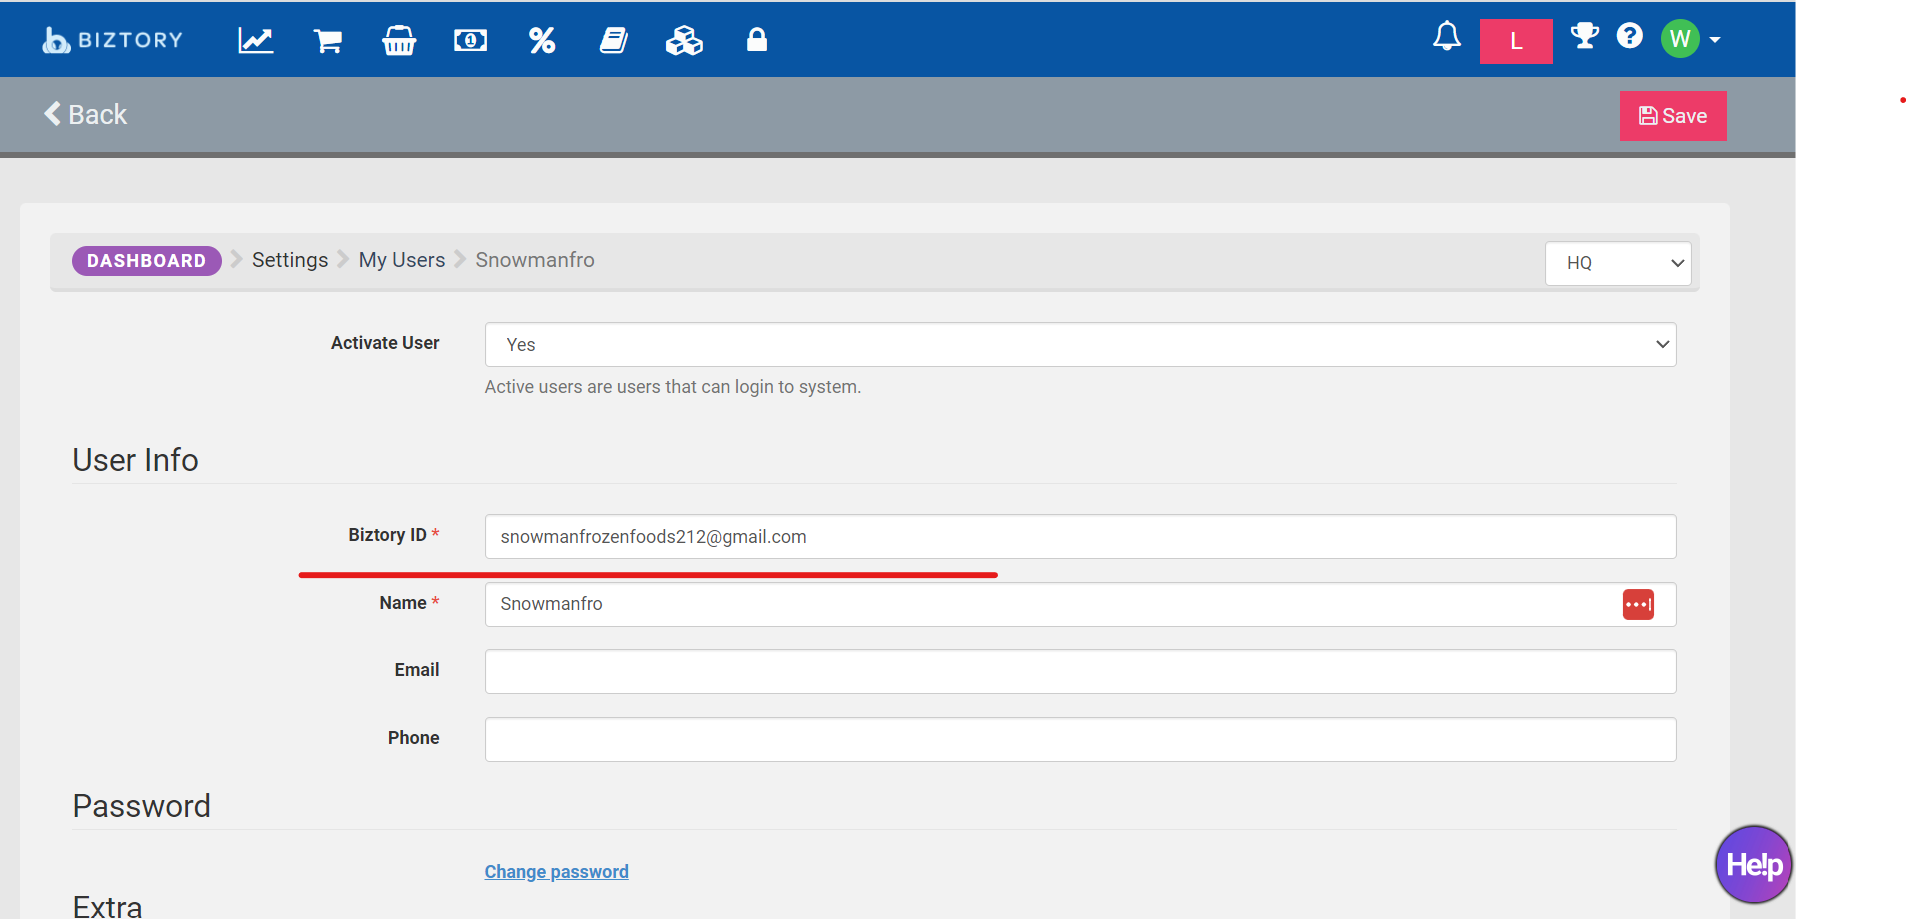Open the shopping cart sales icon

(x=328, y=40)
